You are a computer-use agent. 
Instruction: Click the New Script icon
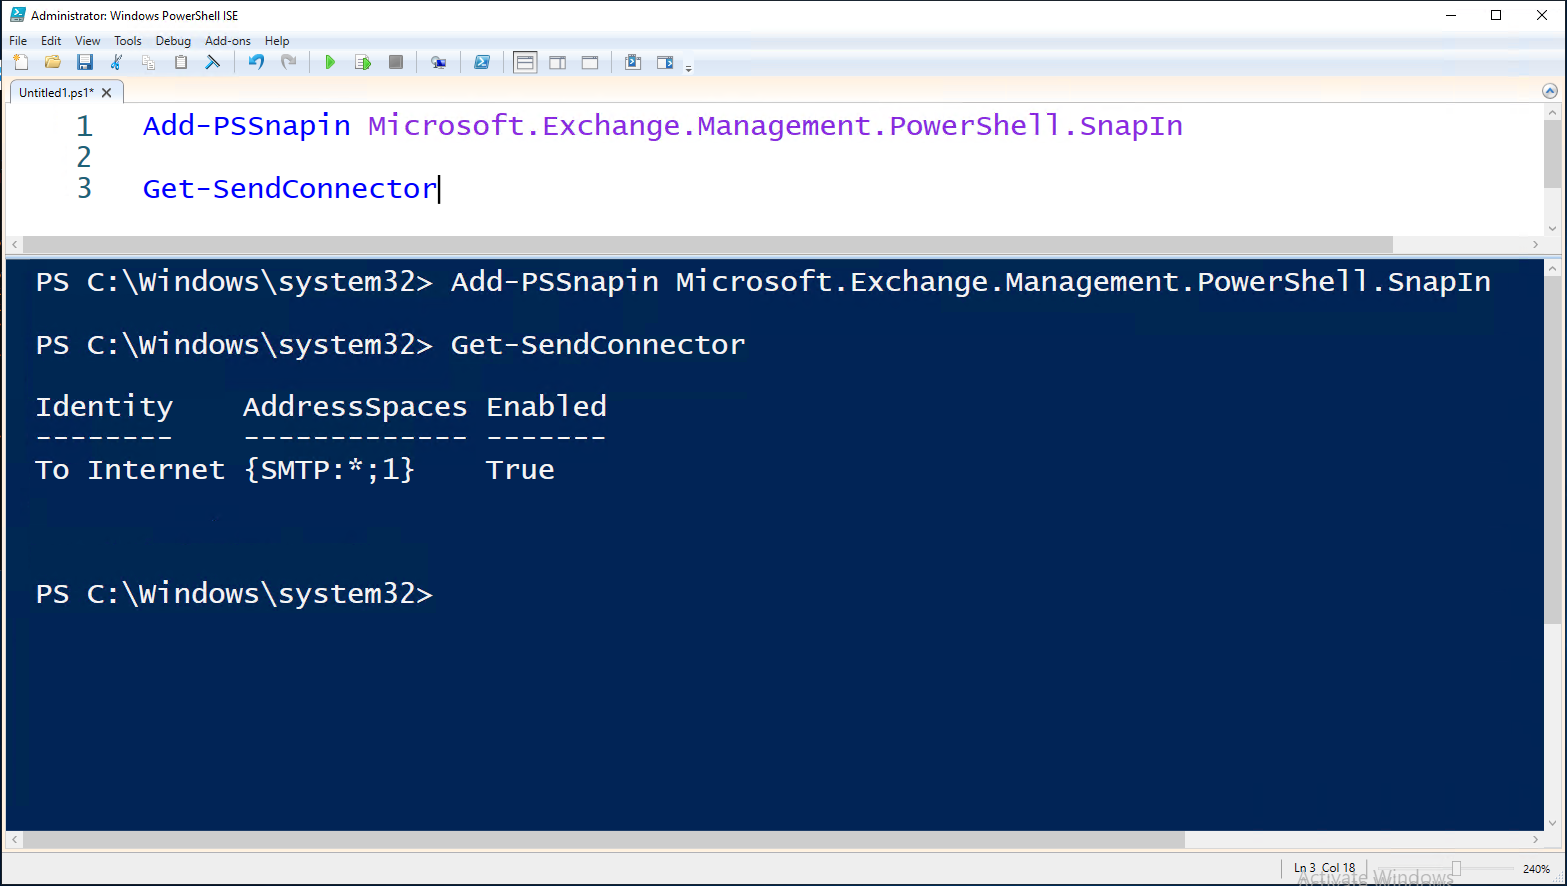click(x=20, y=61)
